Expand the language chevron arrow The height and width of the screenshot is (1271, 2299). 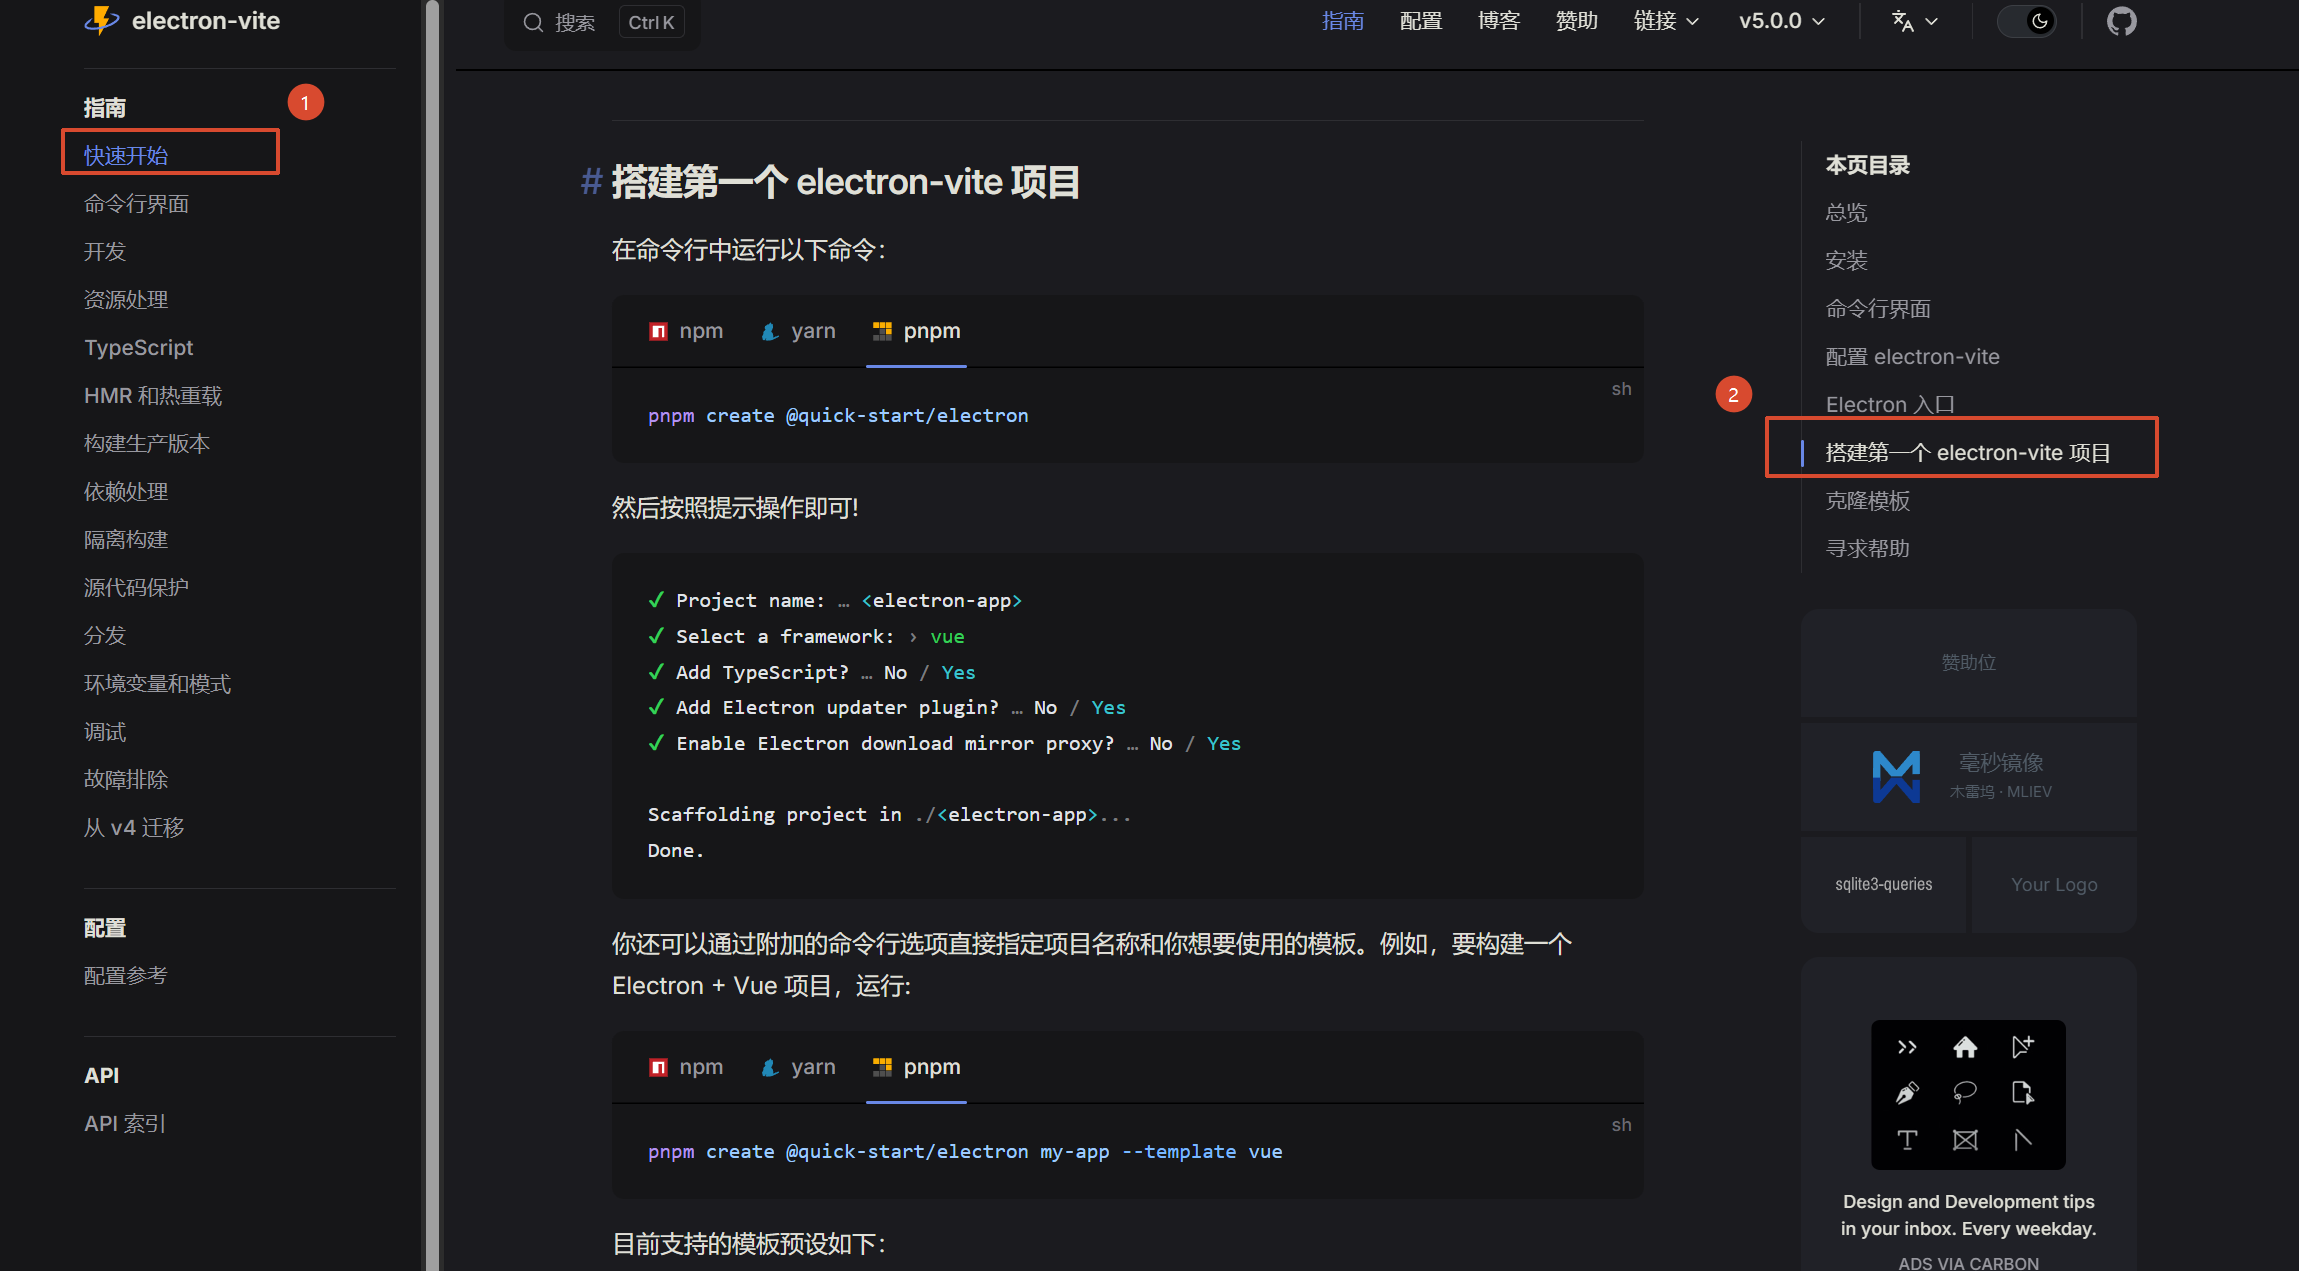pos(1932,22)
